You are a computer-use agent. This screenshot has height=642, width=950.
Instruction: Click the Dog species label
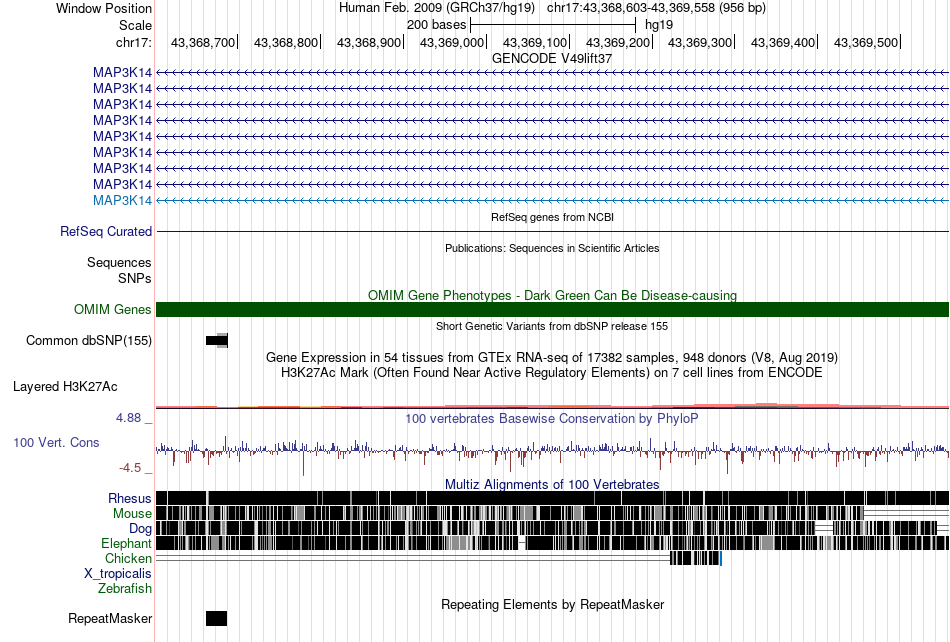140,529
